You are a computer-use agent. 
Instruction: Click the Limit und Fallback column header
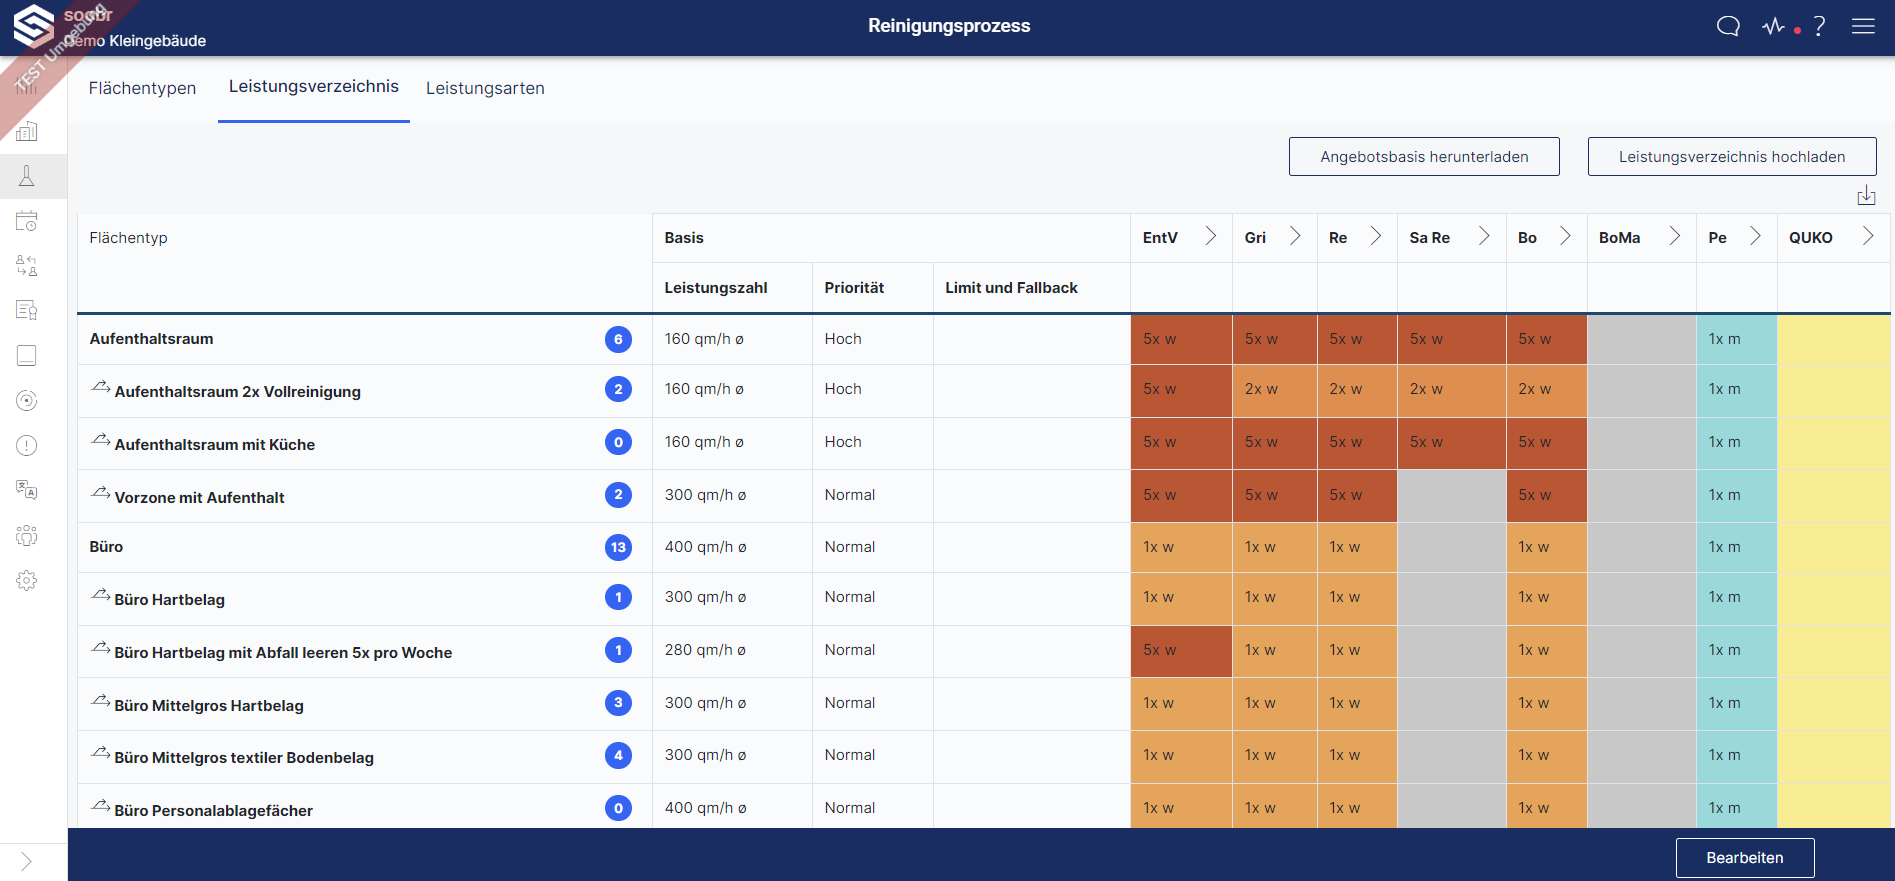1011,288
